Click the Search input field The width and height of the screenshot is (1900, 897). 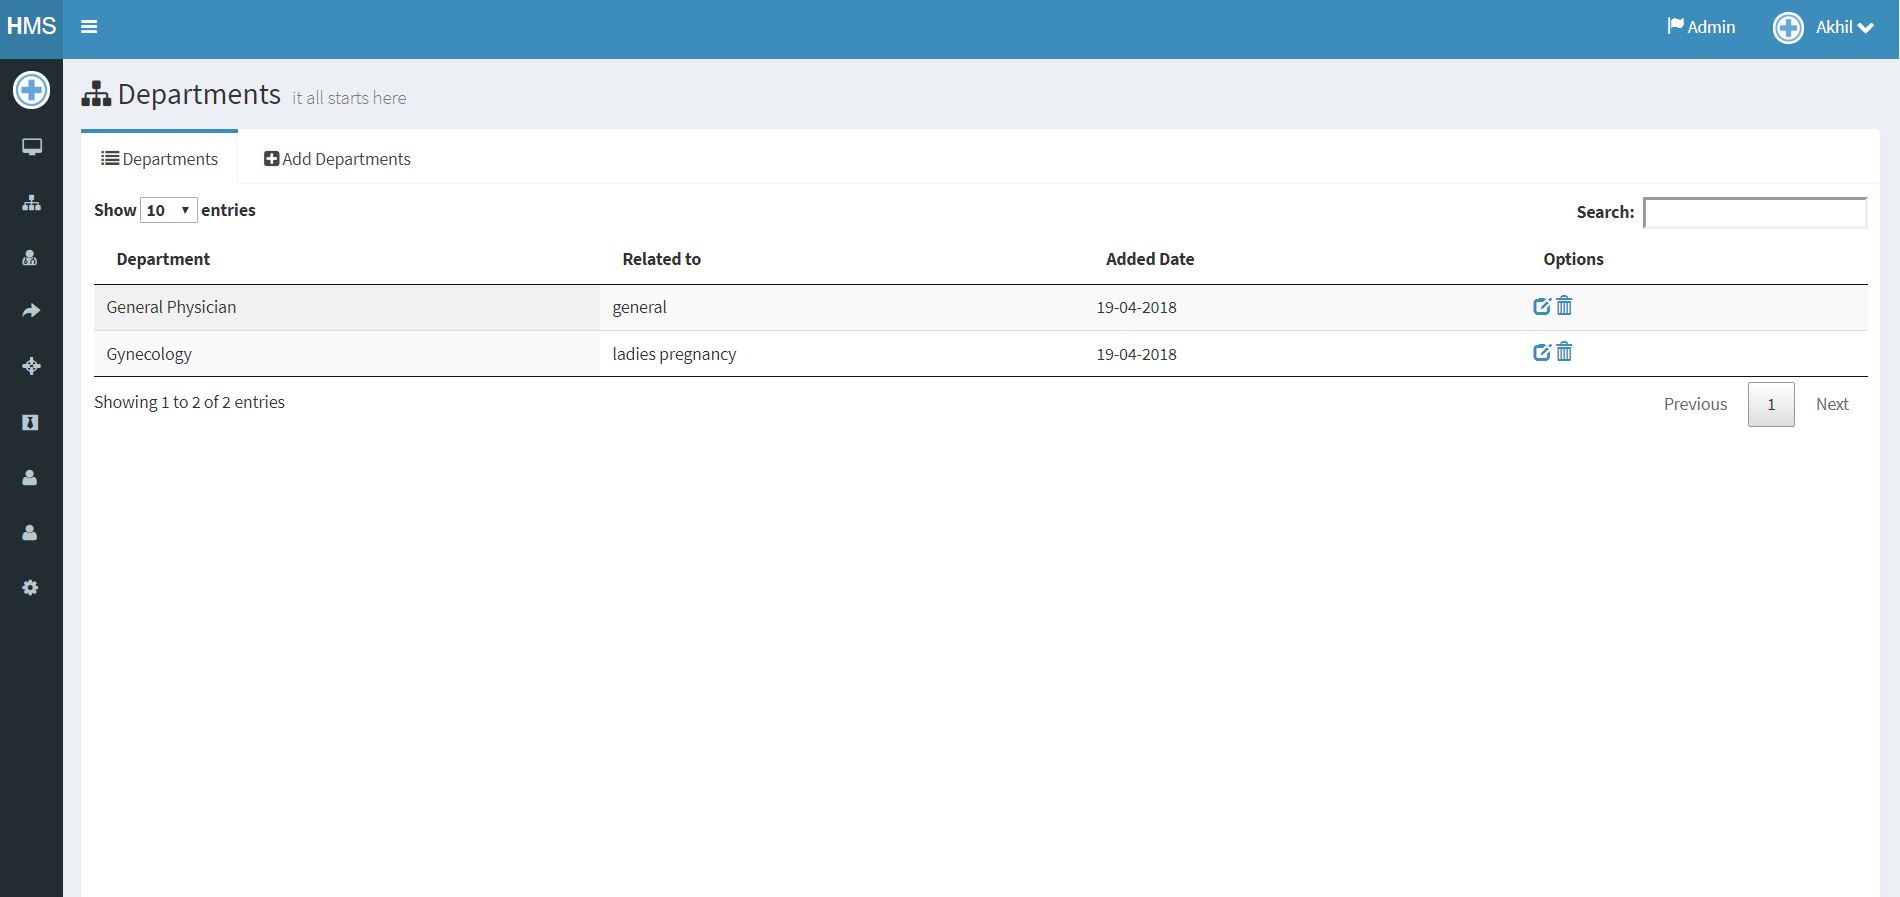[1755, 212]
